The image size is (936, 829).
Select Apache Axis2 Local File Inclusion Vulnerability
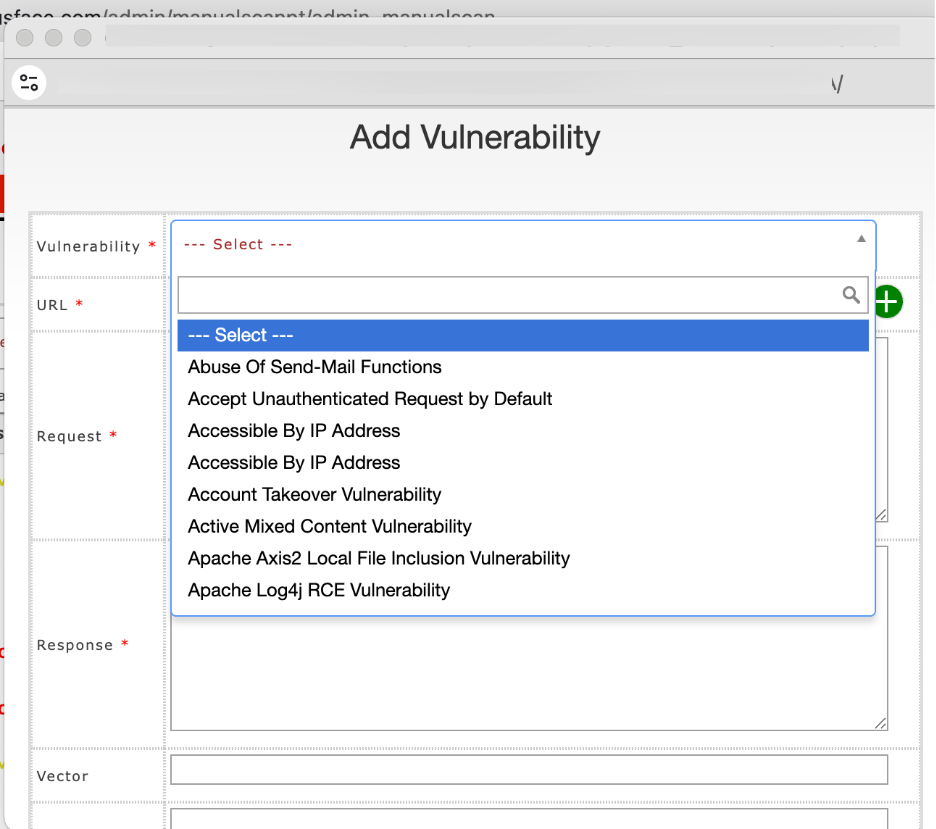pyautogui.click(x=378, y=559)
